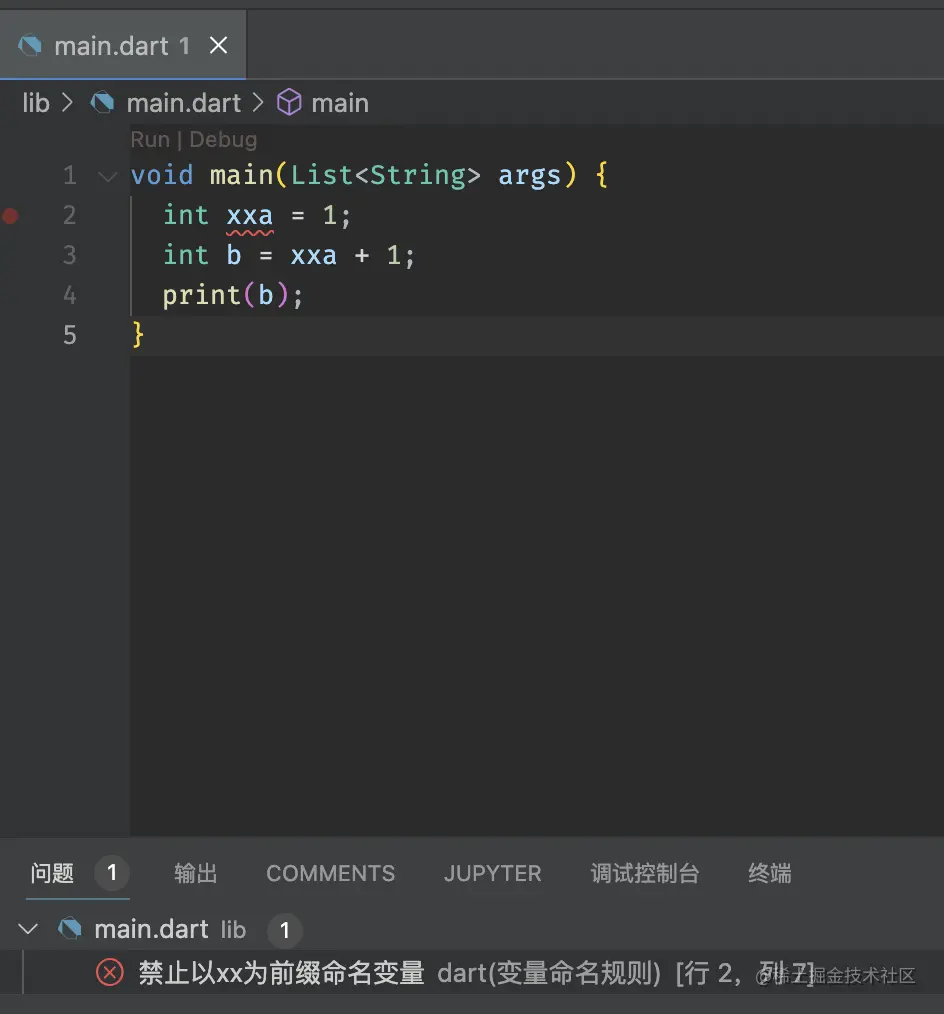The image size is (944, 1014).
Task: Click the problems count badge 1
Action: click(112, 873)
